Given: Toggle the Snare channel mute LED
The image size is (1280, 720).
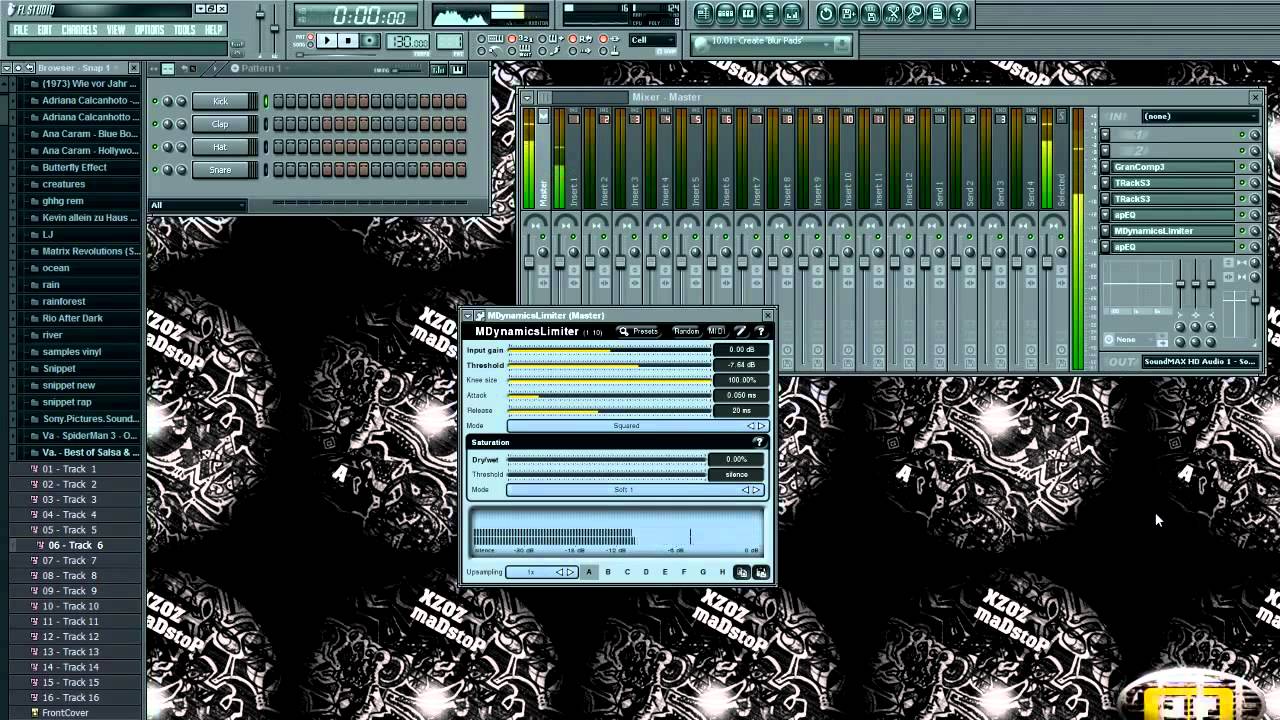Looking at the screenshot, I should (155, 170).
